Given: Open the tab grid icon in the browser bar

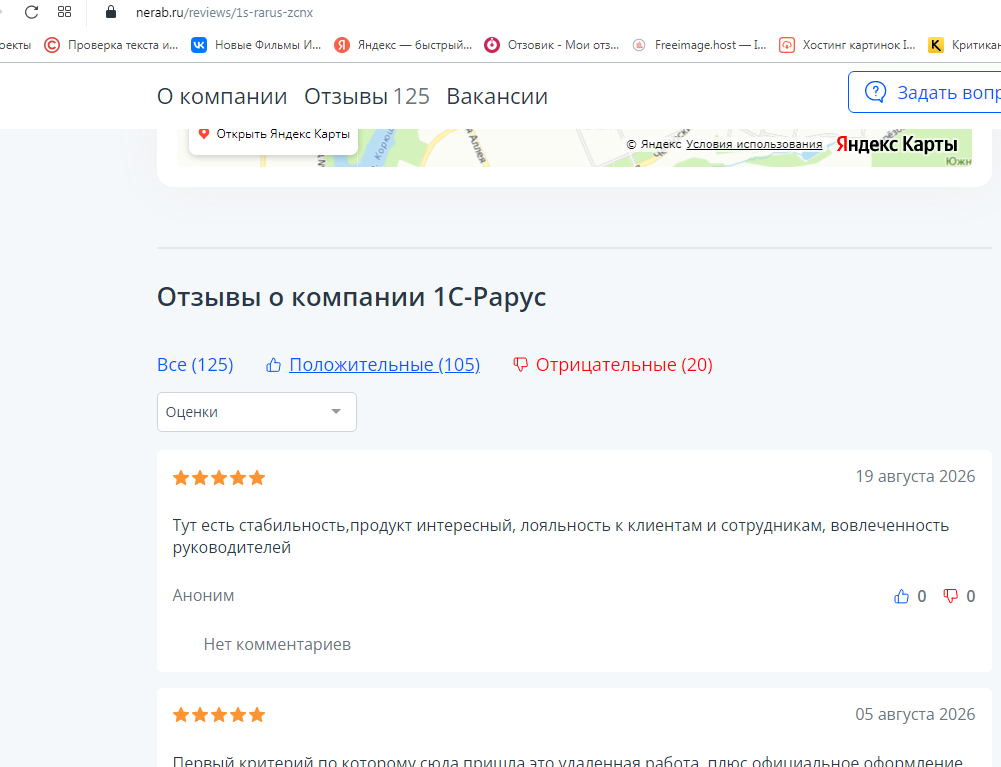Looking at the screenshot, I should coord(64,11).
